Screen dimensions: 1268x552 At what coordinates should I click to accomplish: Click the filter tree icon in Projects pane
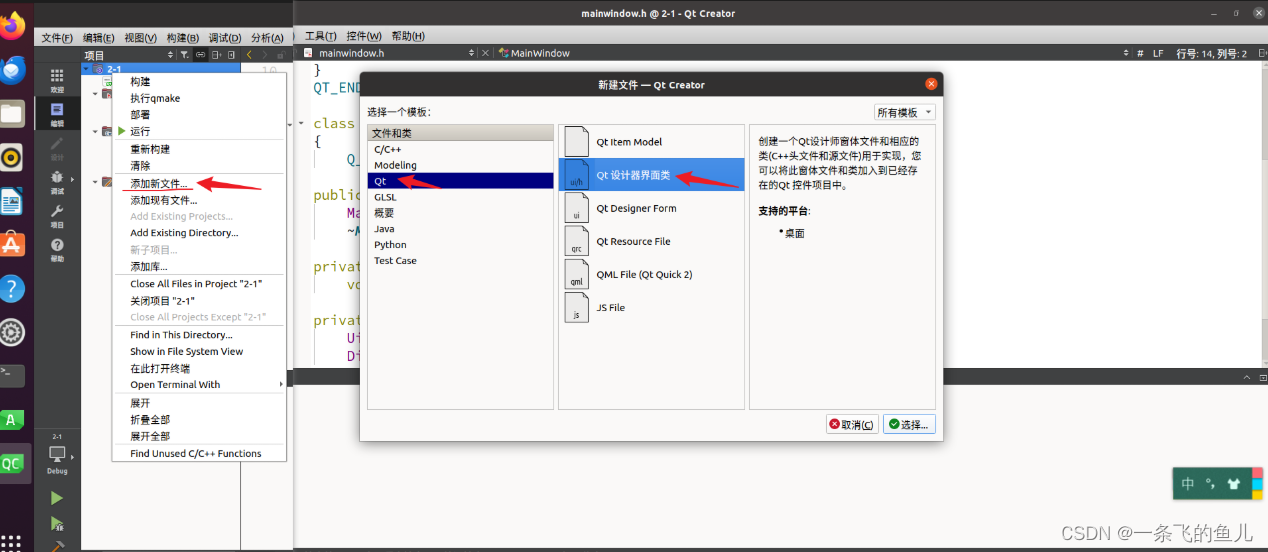coord(185,55)
